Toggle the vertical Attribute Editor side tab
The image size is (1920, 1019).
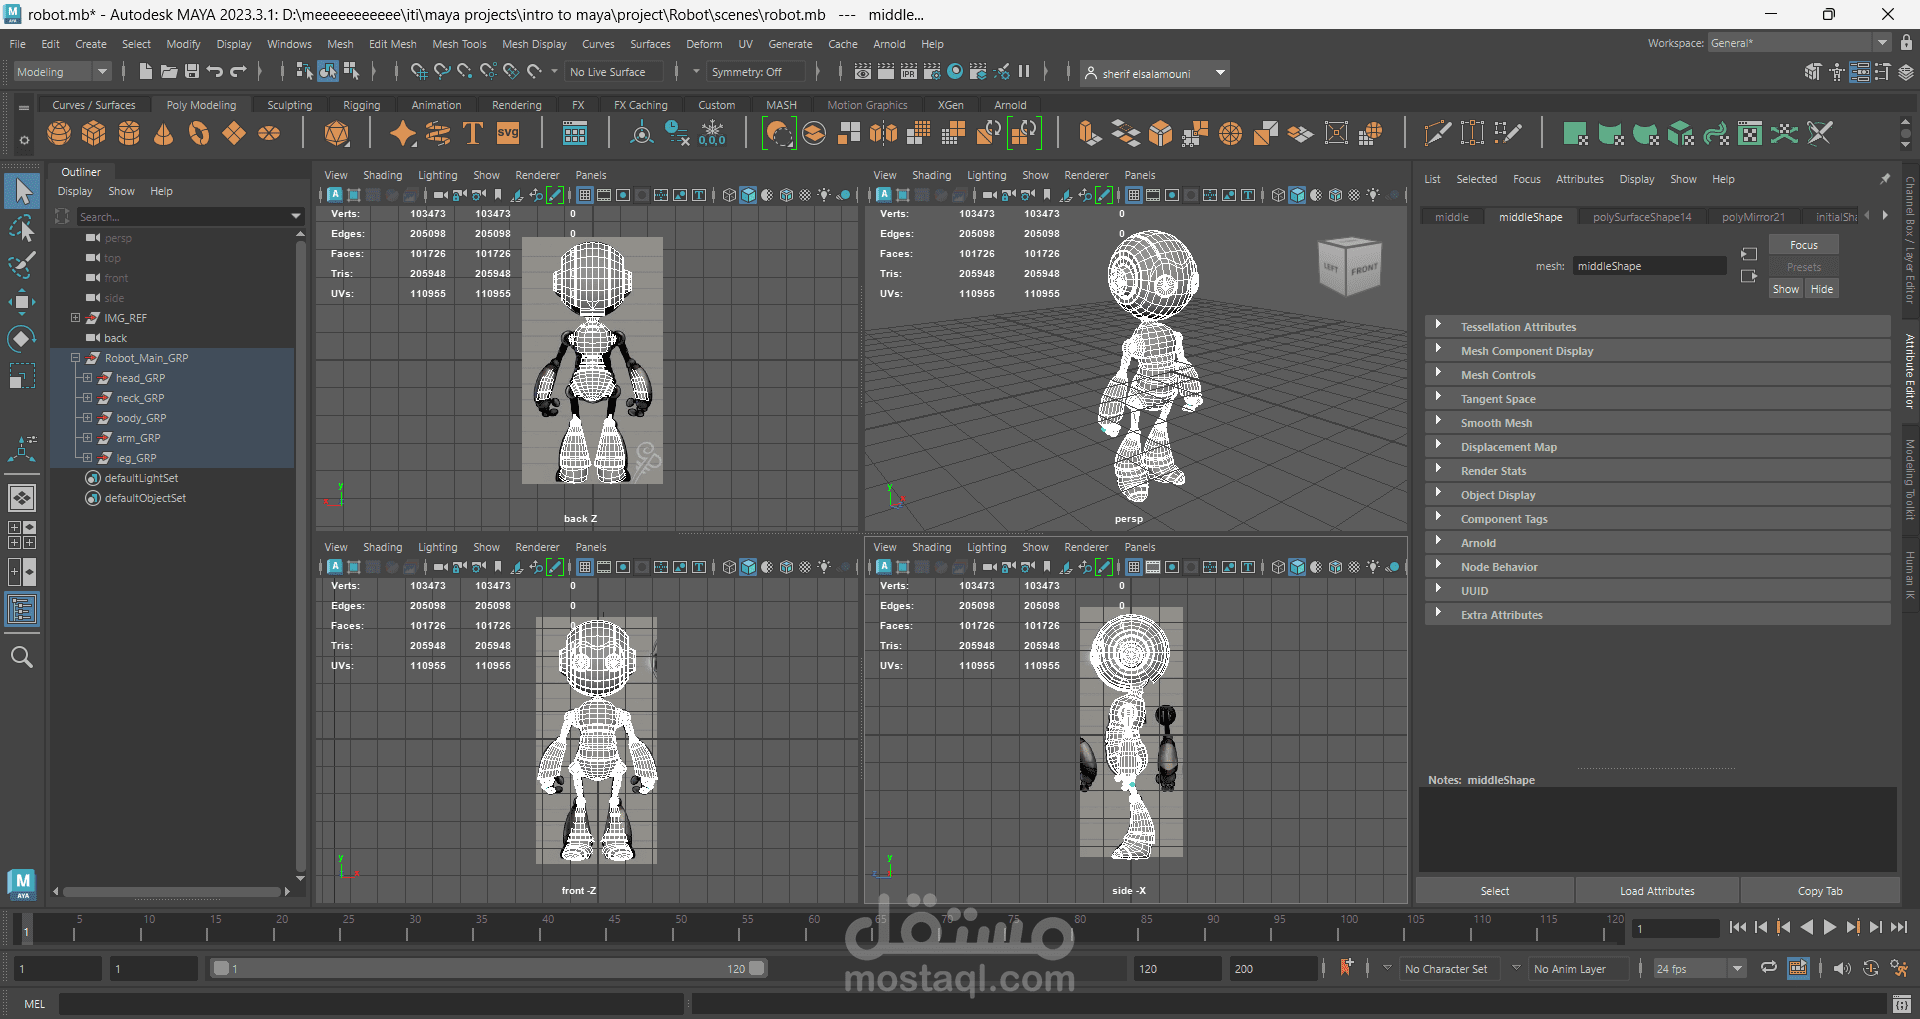coord(1909,371)
